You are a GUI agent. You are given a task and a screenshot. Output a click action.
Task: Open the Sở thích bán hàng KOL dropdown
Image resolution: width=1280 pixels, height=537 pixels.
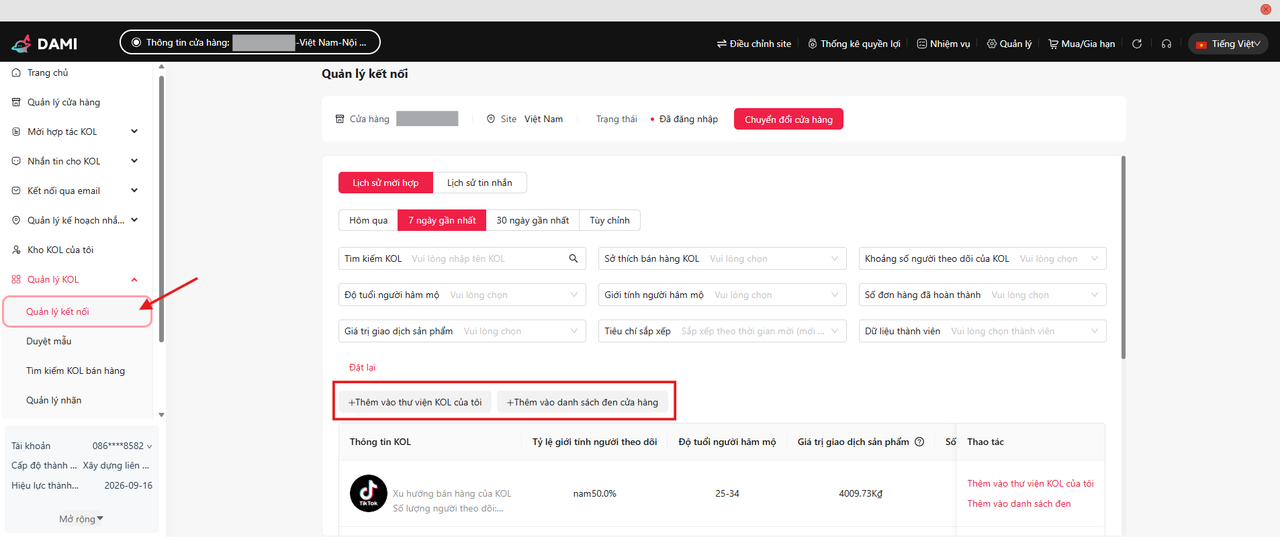tap(722, 259)
